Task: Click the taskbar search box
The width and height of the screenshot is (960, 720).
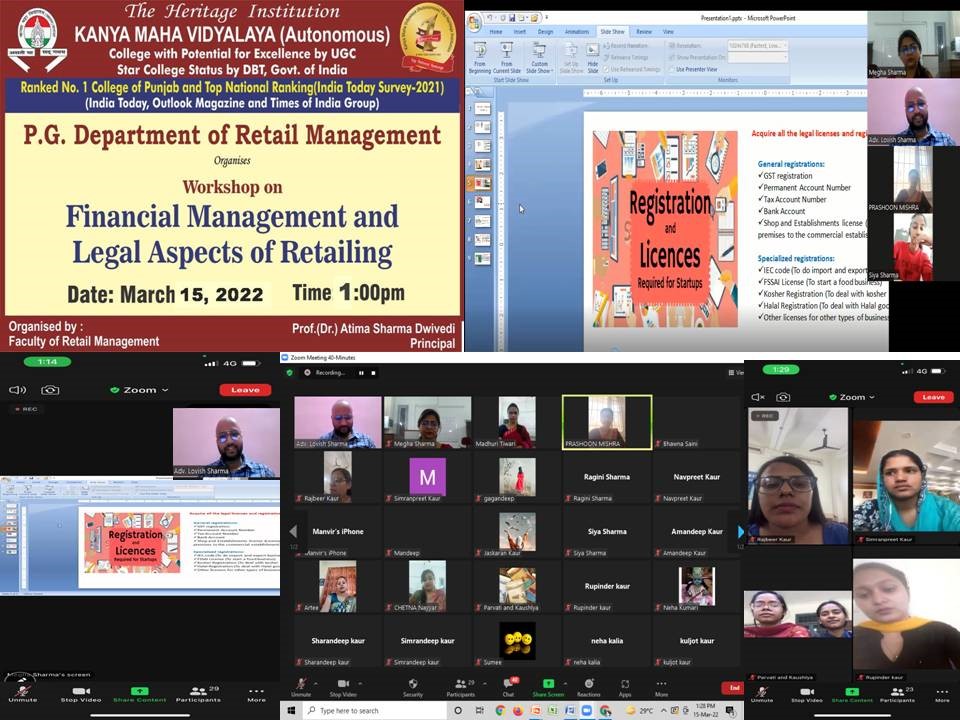Action: (375, 710)
